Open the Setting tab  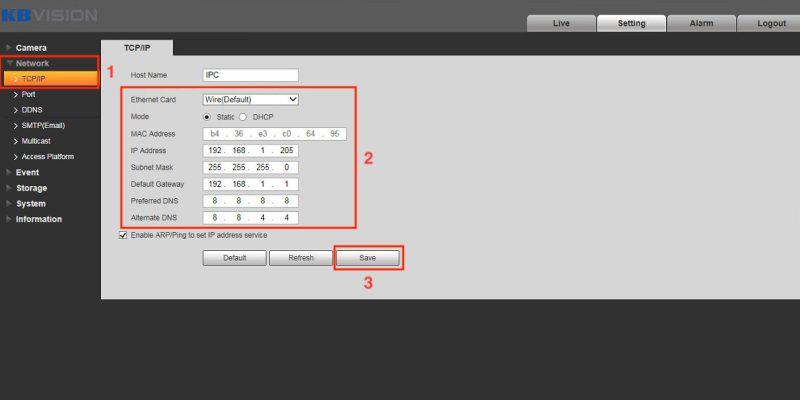pyautogui.click(x=631, y=23)
